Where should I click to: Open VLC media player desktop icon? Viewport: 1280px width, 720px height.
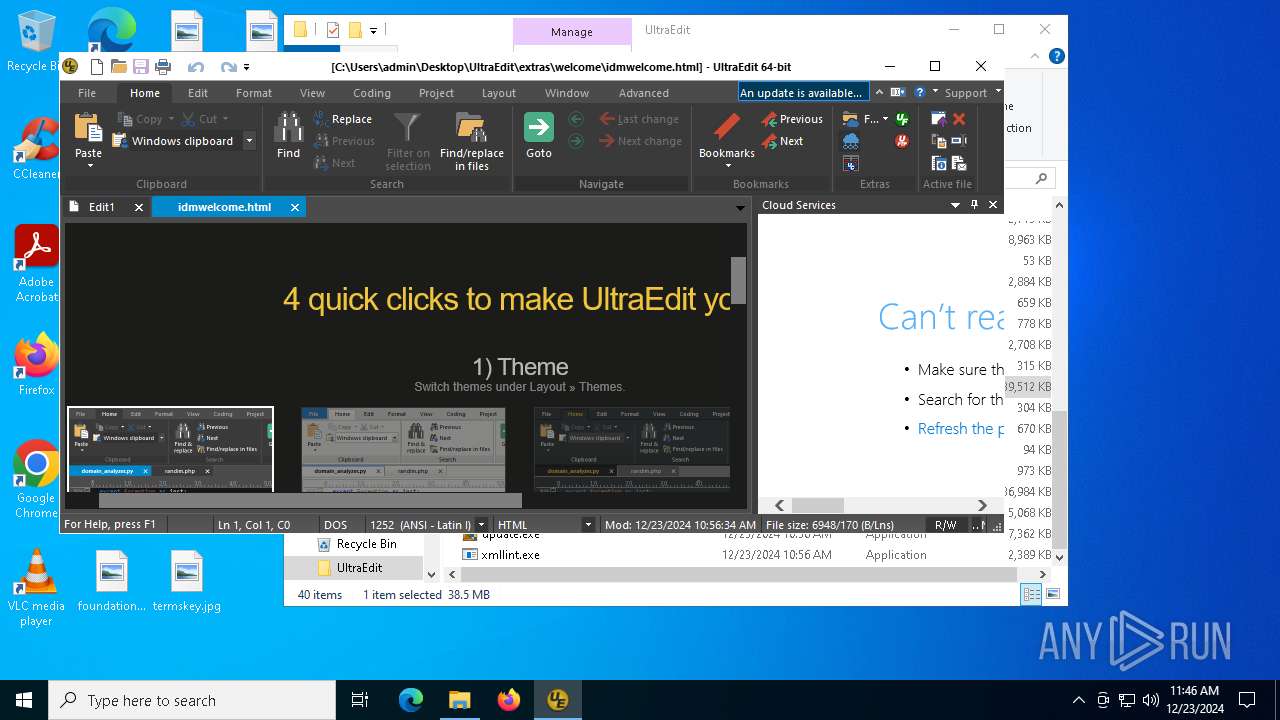[x=36, y=588]
